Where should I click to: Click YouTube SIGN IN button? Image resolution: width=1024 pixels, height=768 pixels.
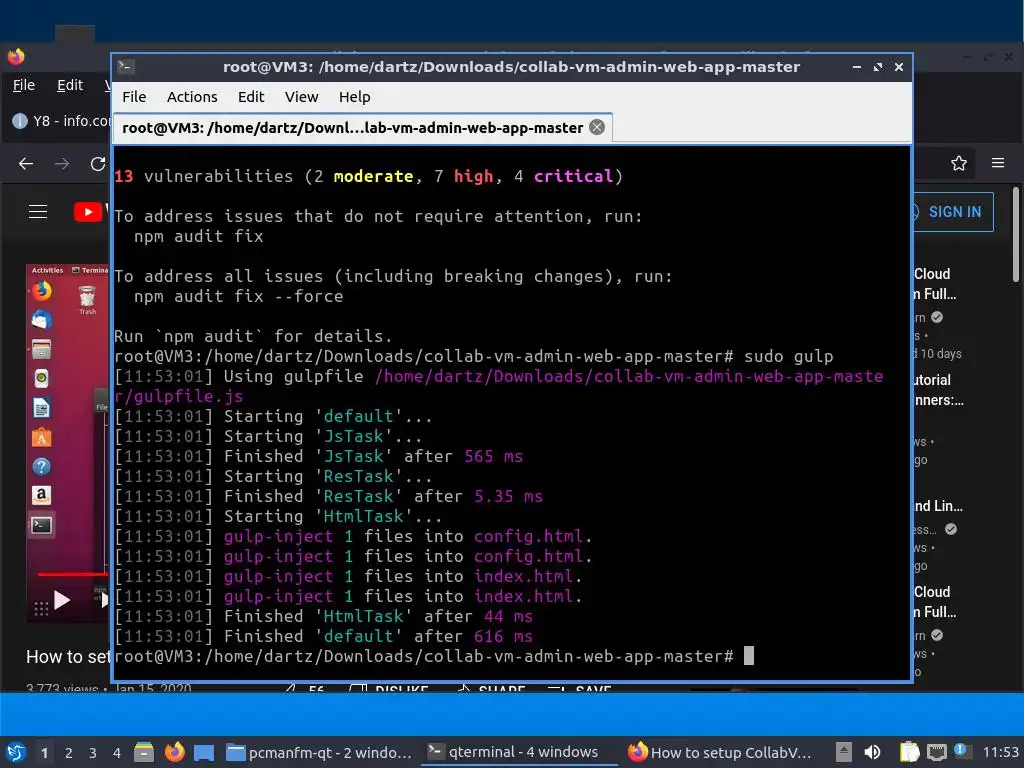click(x=952, y=212)
